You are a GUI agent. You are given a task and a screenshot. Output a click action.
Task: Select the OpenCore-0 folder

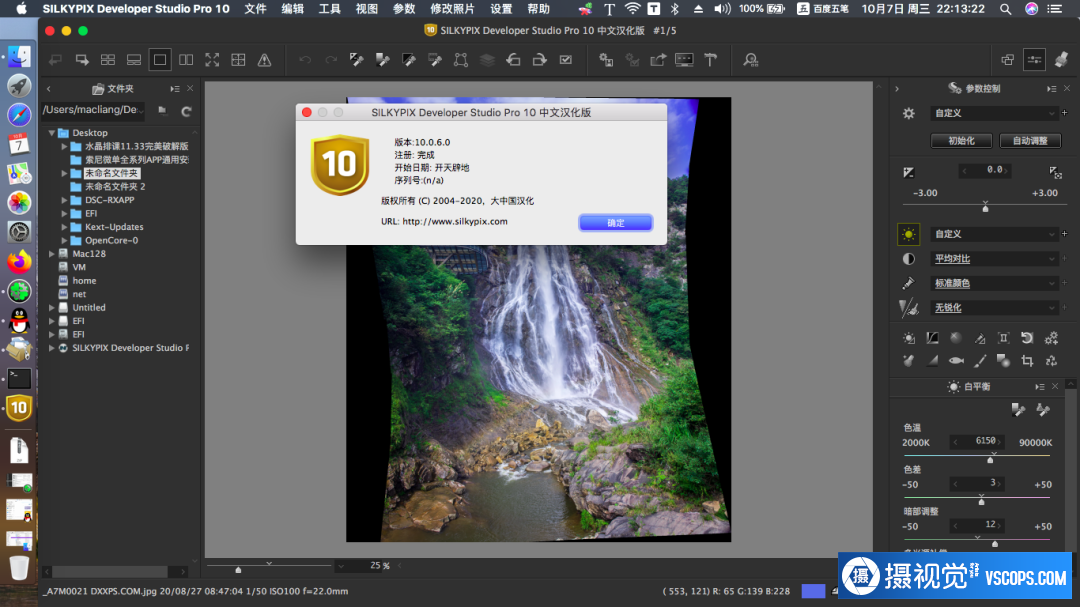(x=111, y=240)
